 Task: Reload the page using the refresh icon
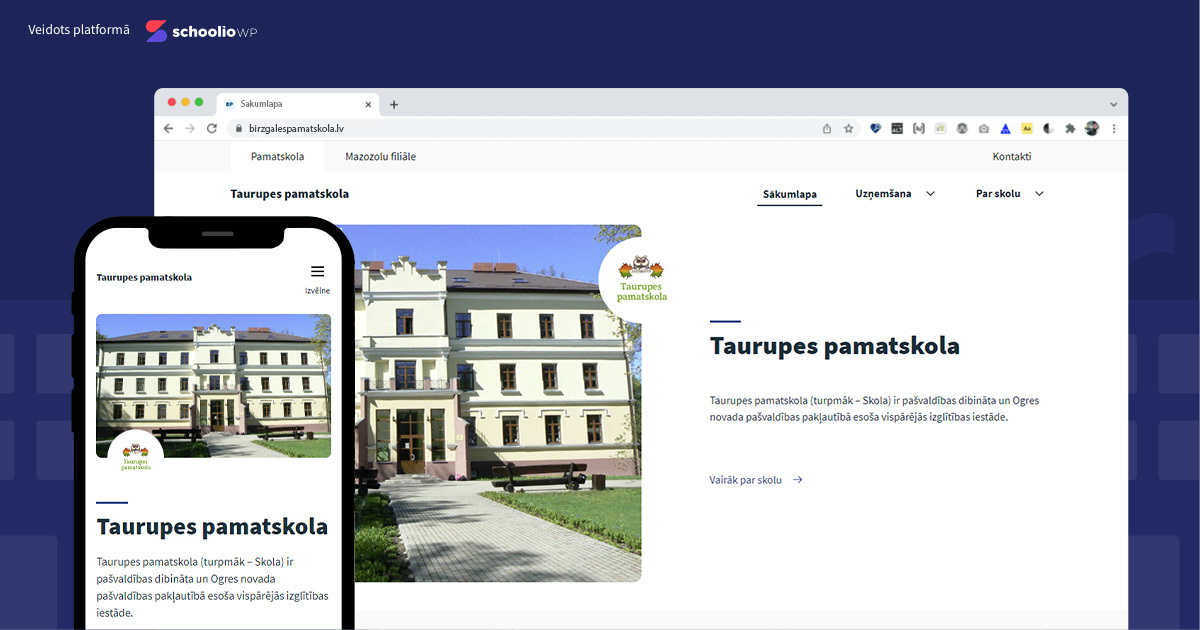pyautogui.click(x=211, y=128)
